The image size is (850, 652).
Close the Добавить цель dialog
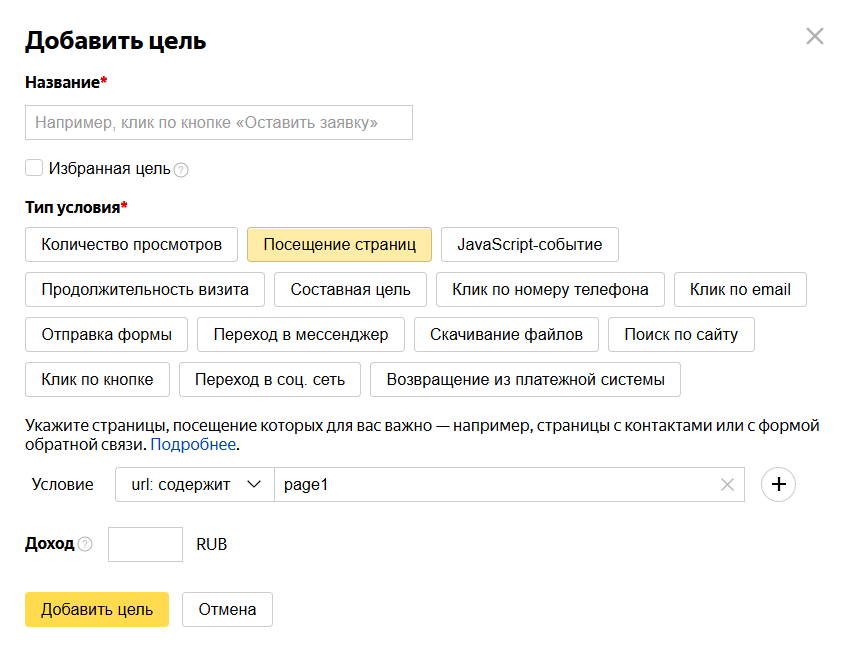click(x=815, y=37)
